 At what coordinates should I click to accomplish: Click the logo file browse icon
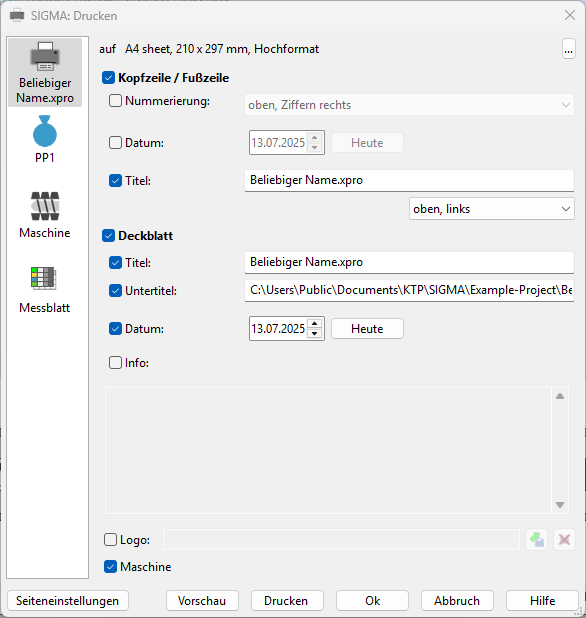(537, 540)
